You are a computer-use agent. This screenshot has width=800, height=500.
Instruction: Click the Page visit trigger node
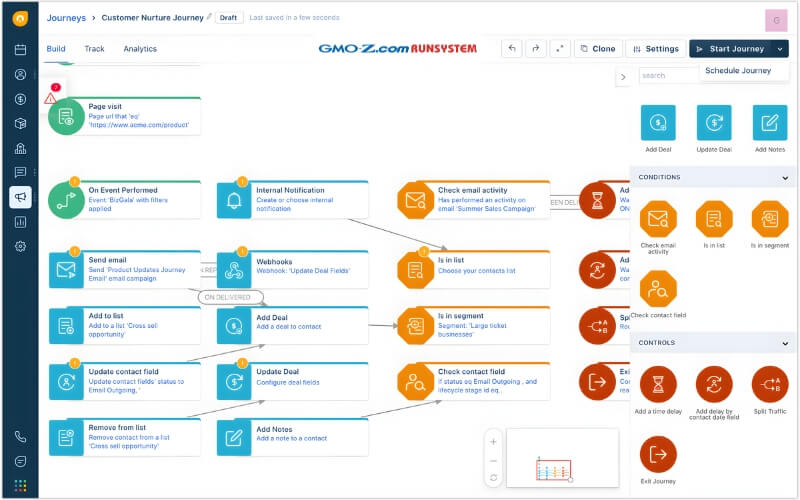[x=125, y=116]
